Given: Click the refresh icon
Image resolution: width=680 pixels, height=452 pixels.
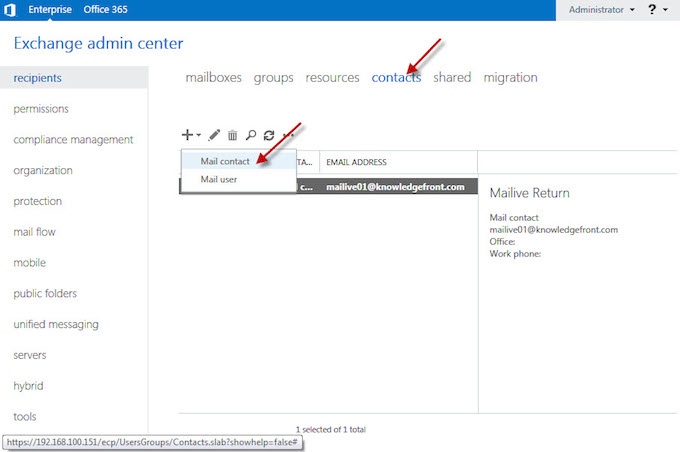Looking at the screenshot, I should tap(269, 135).
